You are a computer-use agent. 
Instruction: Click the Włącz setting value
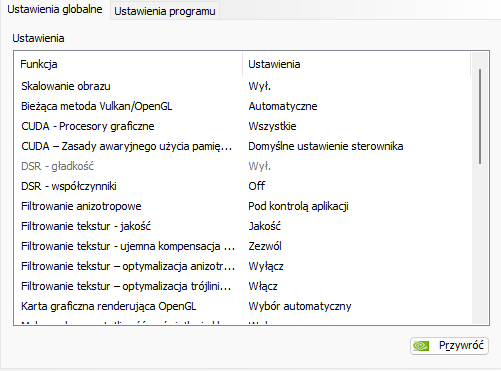tap(263, 286)
